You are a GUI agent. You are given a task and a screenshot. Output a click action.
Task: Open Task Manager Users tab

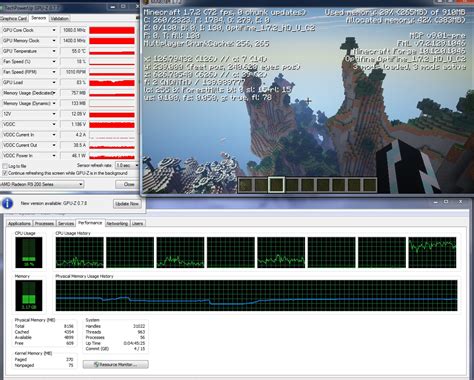(137, 223)
